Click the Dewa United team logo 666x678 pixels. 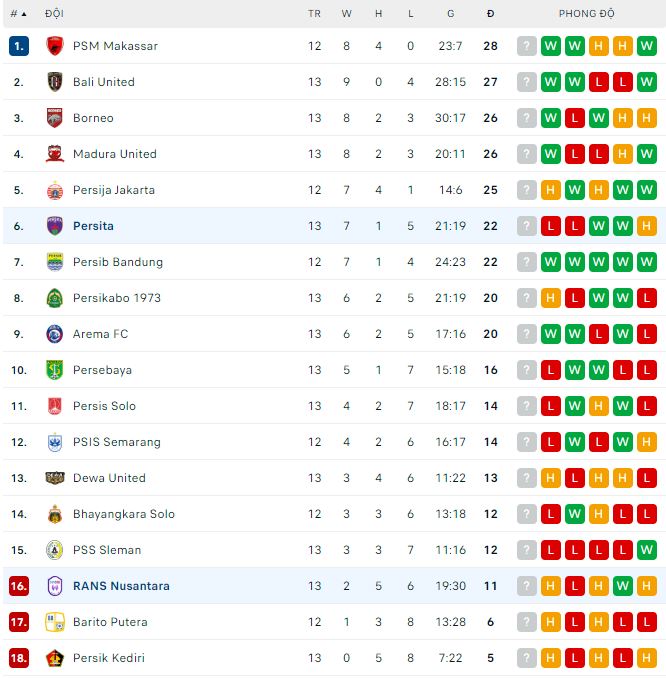coord(55,478)
